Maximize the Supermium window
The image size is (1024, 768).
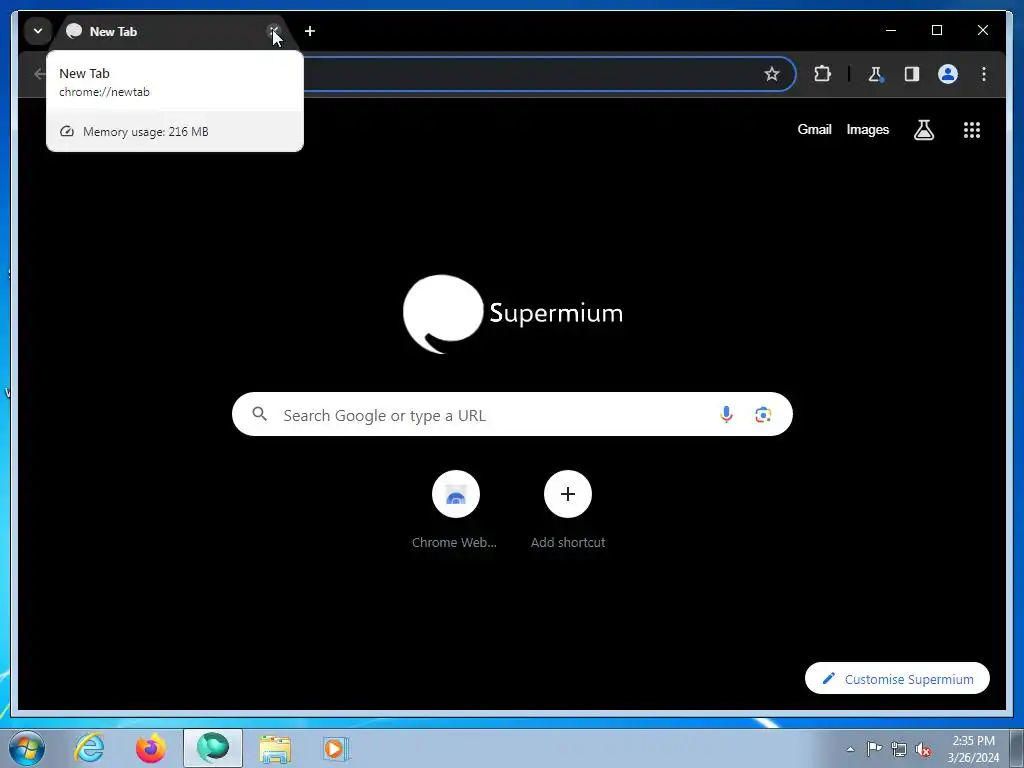(x=936, y=30)
